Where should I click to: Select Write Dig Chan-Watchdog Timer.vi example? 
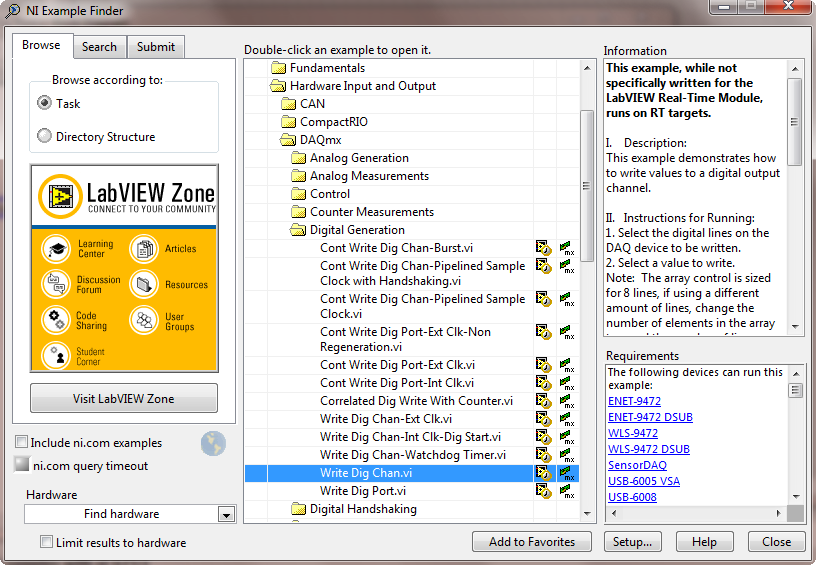pyautogui.click(x=413, y=455)
